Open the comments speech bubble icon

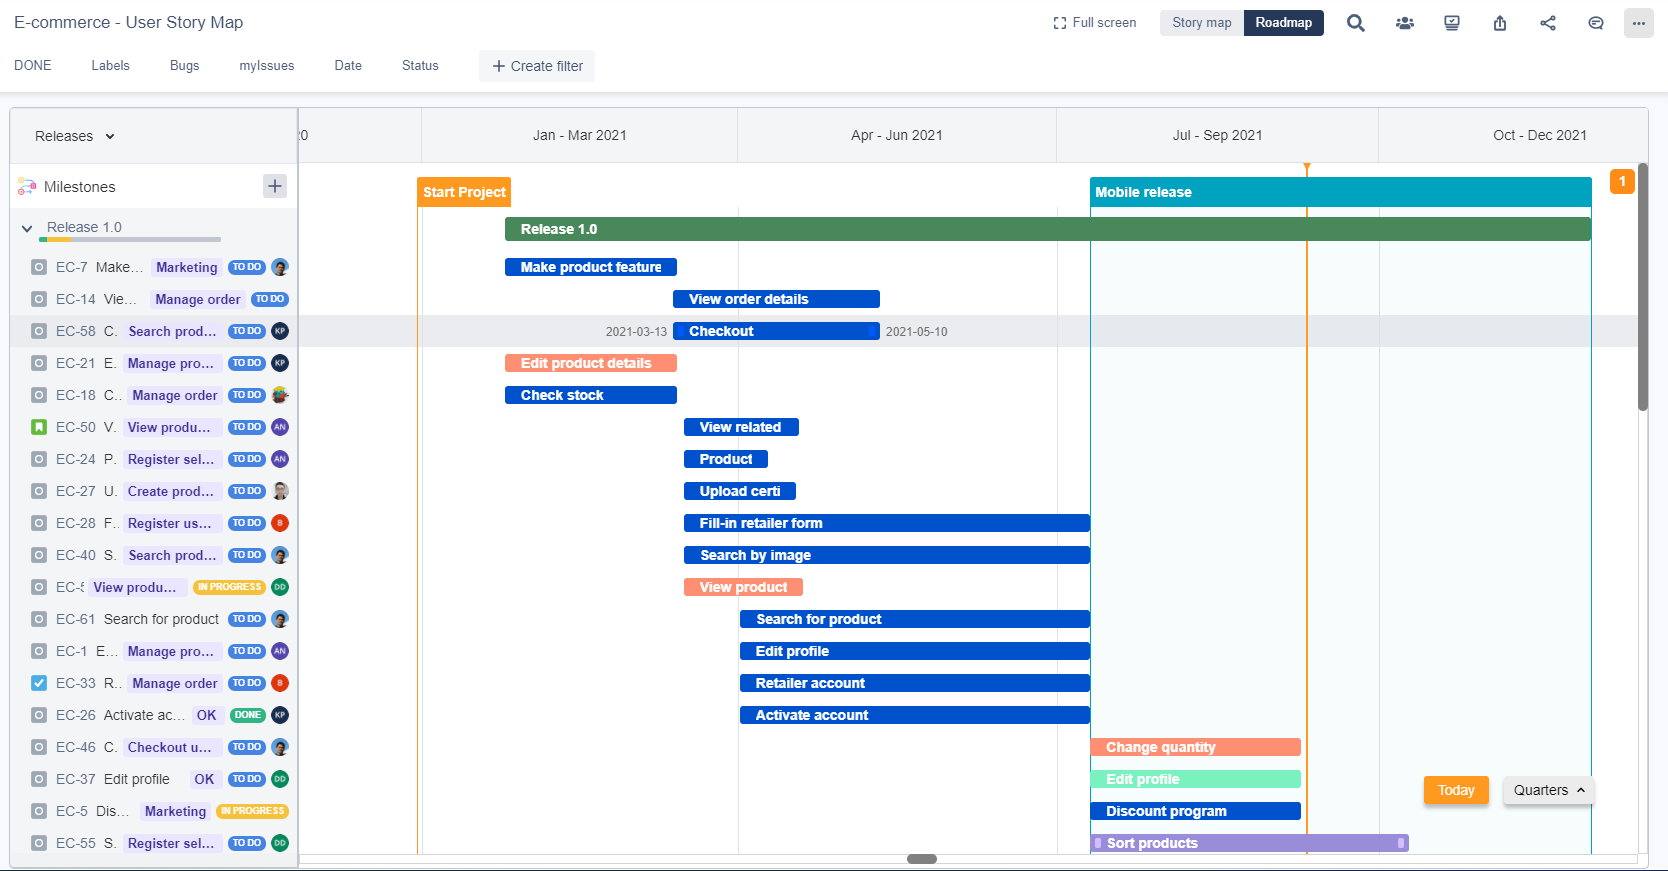pos(1596,23)
